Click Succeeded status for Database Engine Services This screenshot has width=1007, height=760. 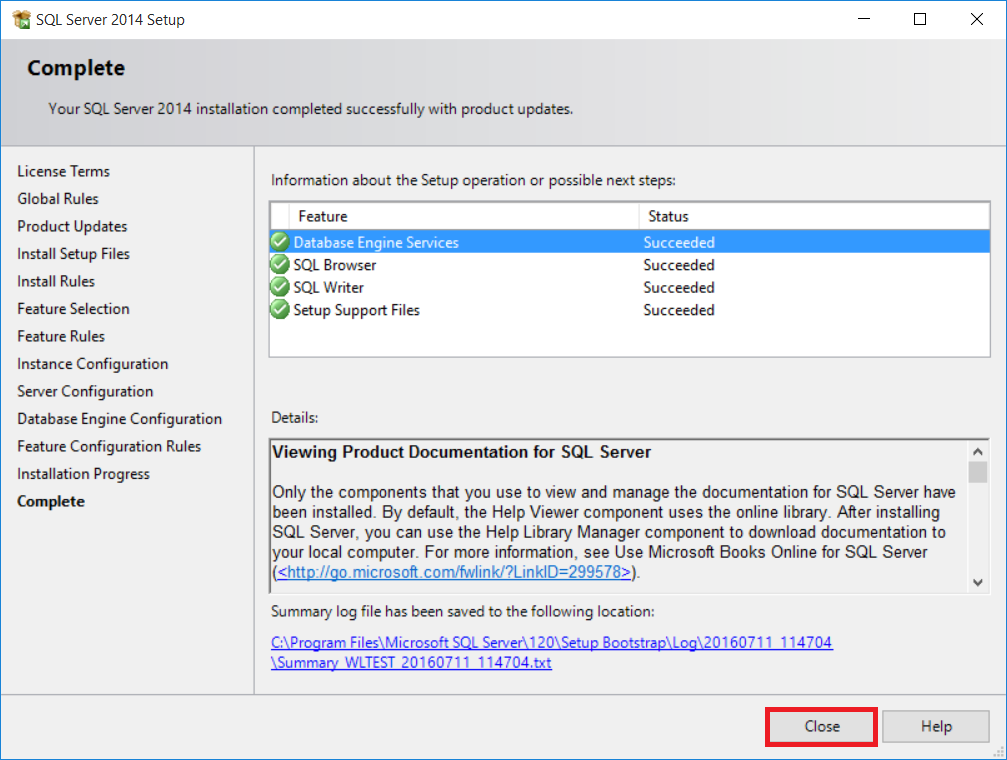tap(679, 242)
